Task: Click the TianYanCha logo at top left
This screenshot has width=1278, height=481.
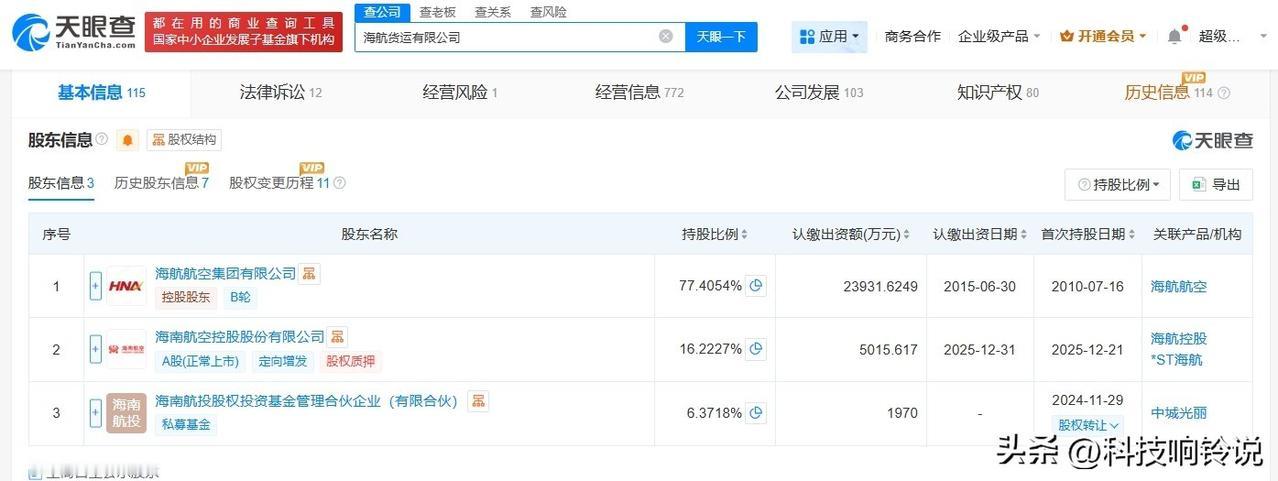Action: 74,33
